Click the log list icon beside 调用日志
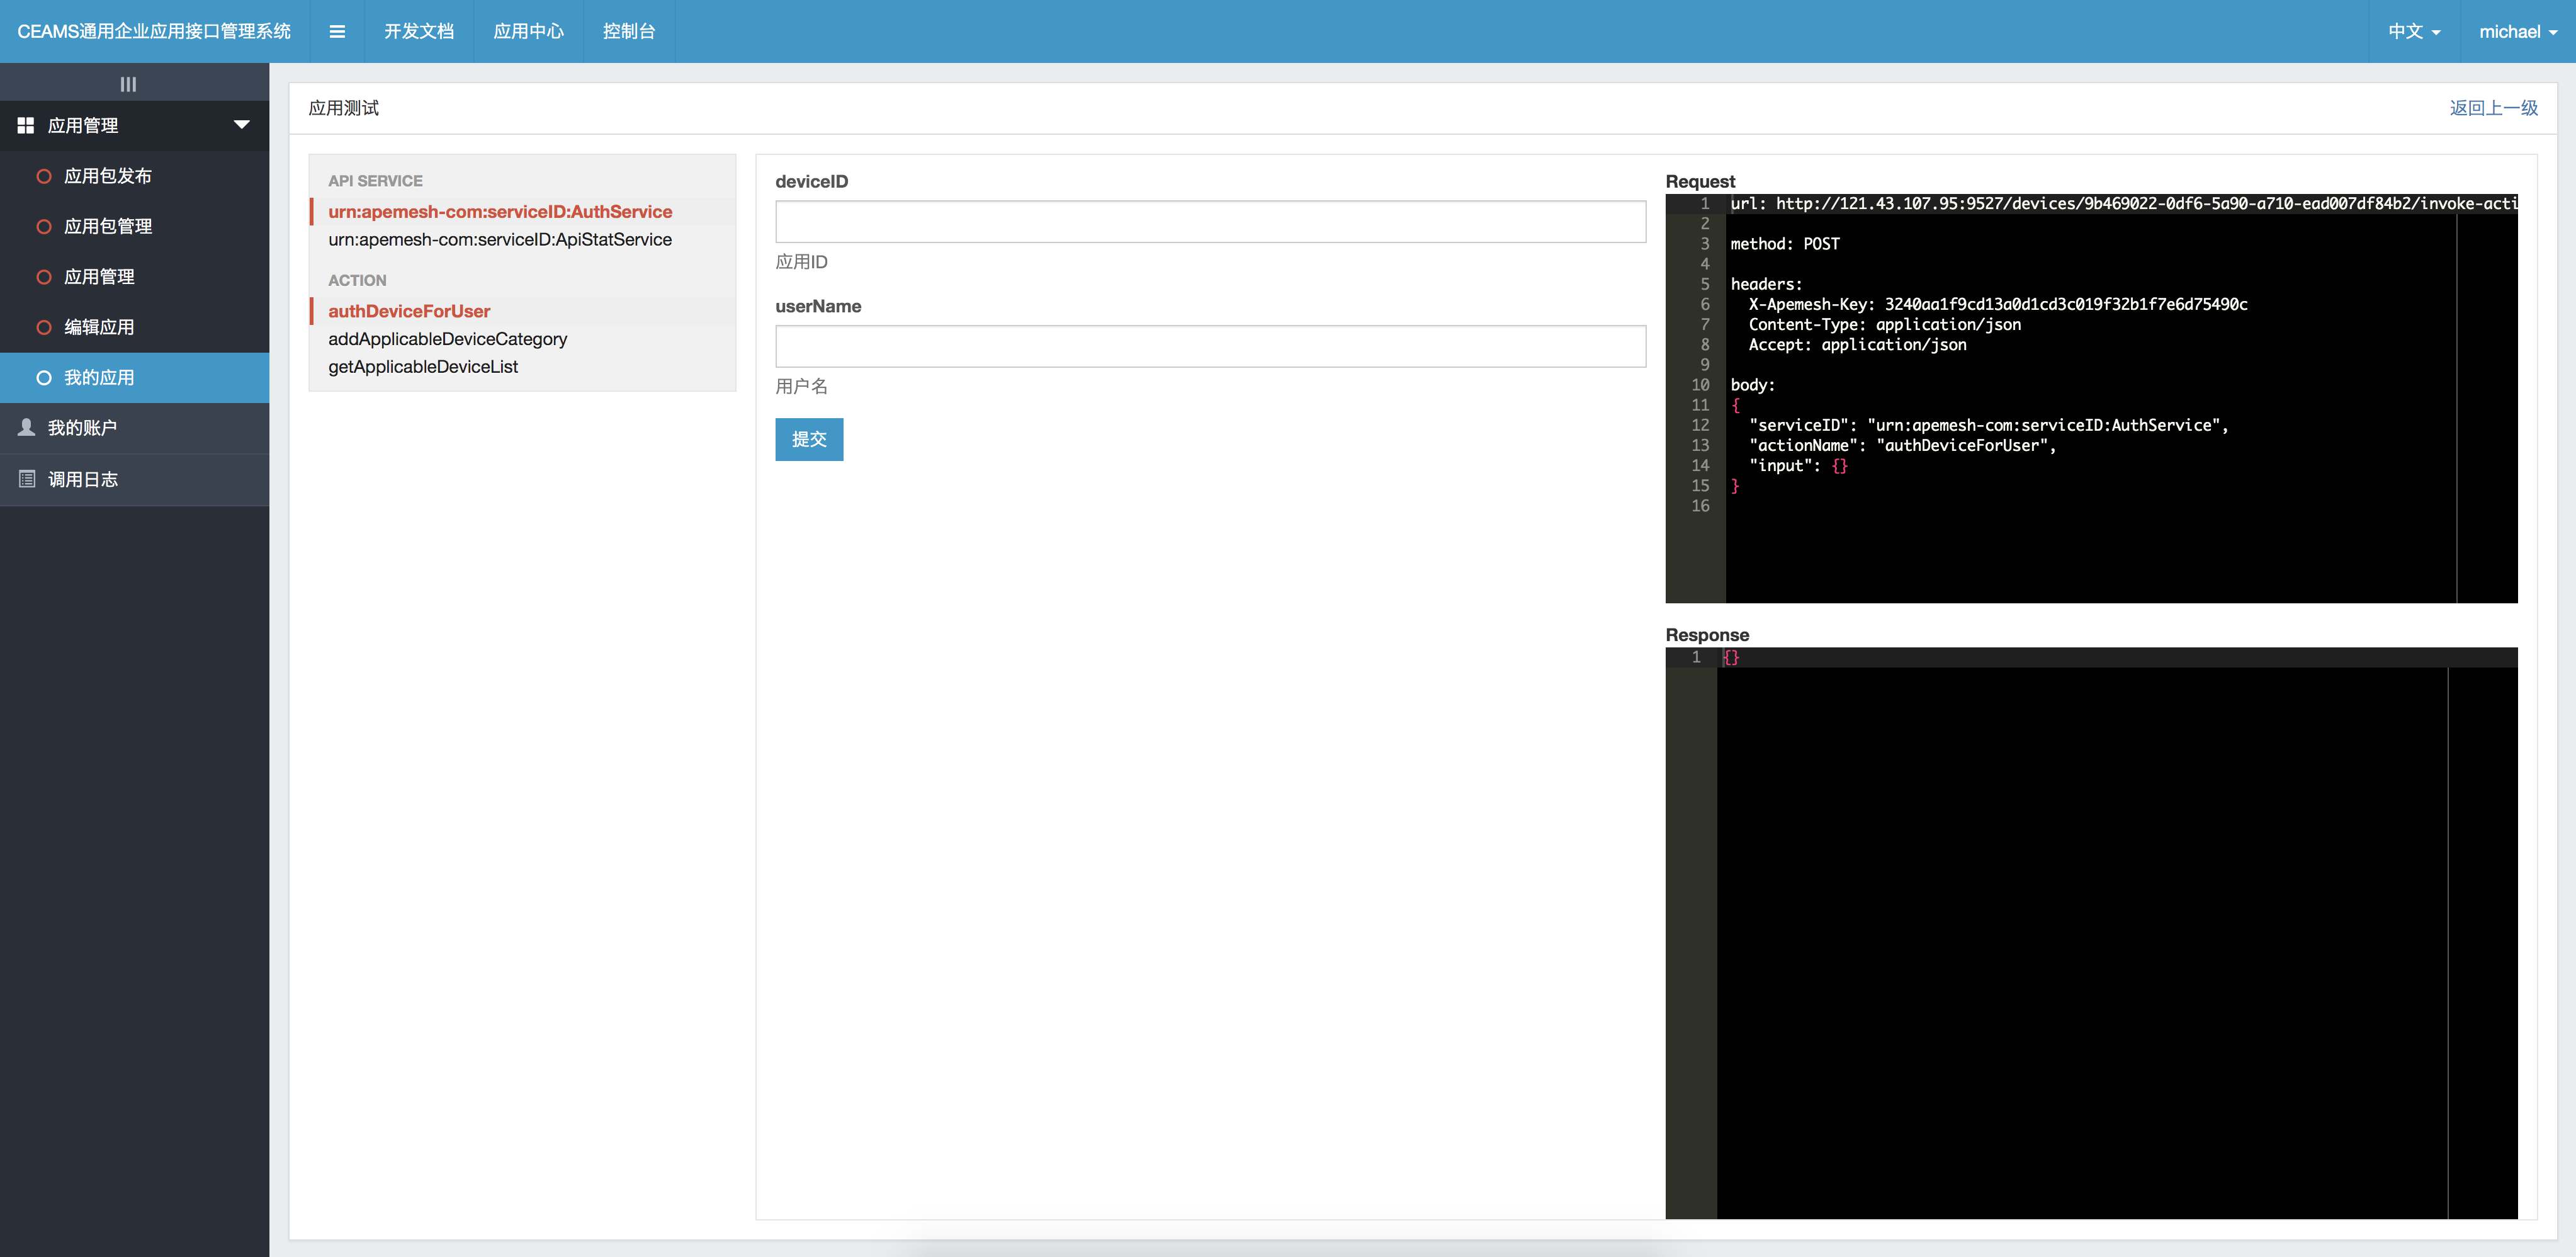Image resolution: width=2576 pixels, height=1257 pixels. 27,479
